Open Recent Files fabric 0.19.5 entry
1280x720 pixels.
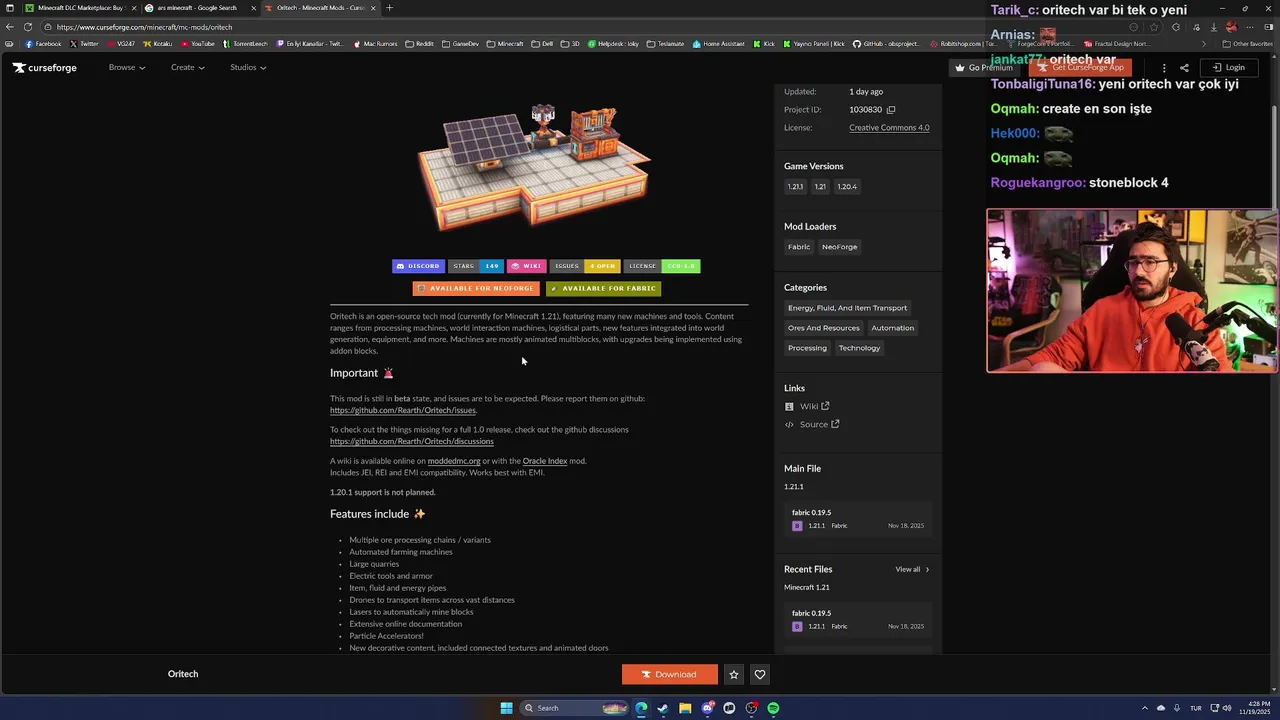tap(858, 619)
